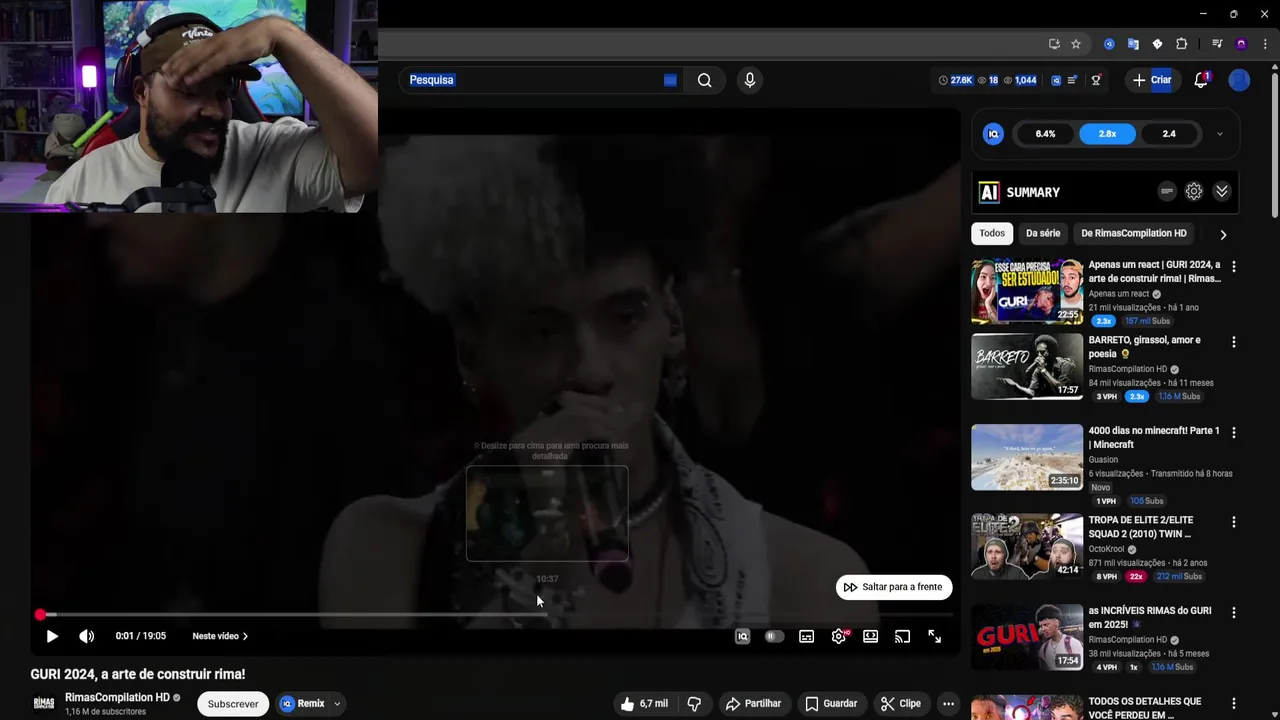Cast video to a TV

click(x=902, y=636)
